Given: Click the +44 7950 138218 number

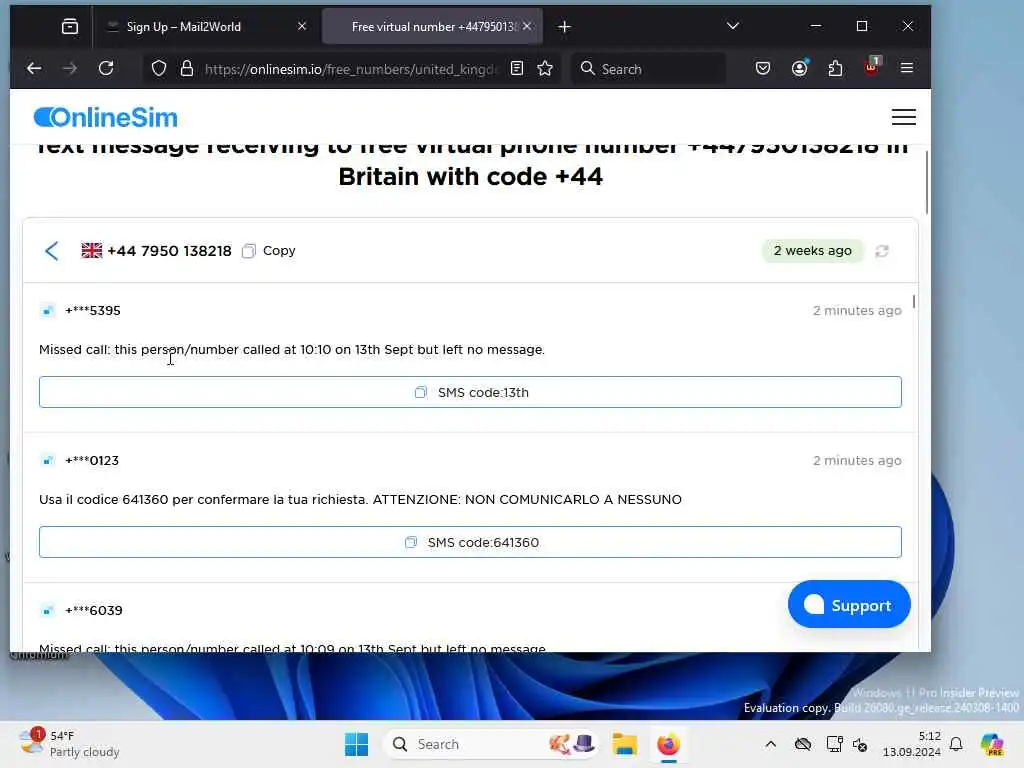Looking at the screenshot, I should [x=169, y=251].
